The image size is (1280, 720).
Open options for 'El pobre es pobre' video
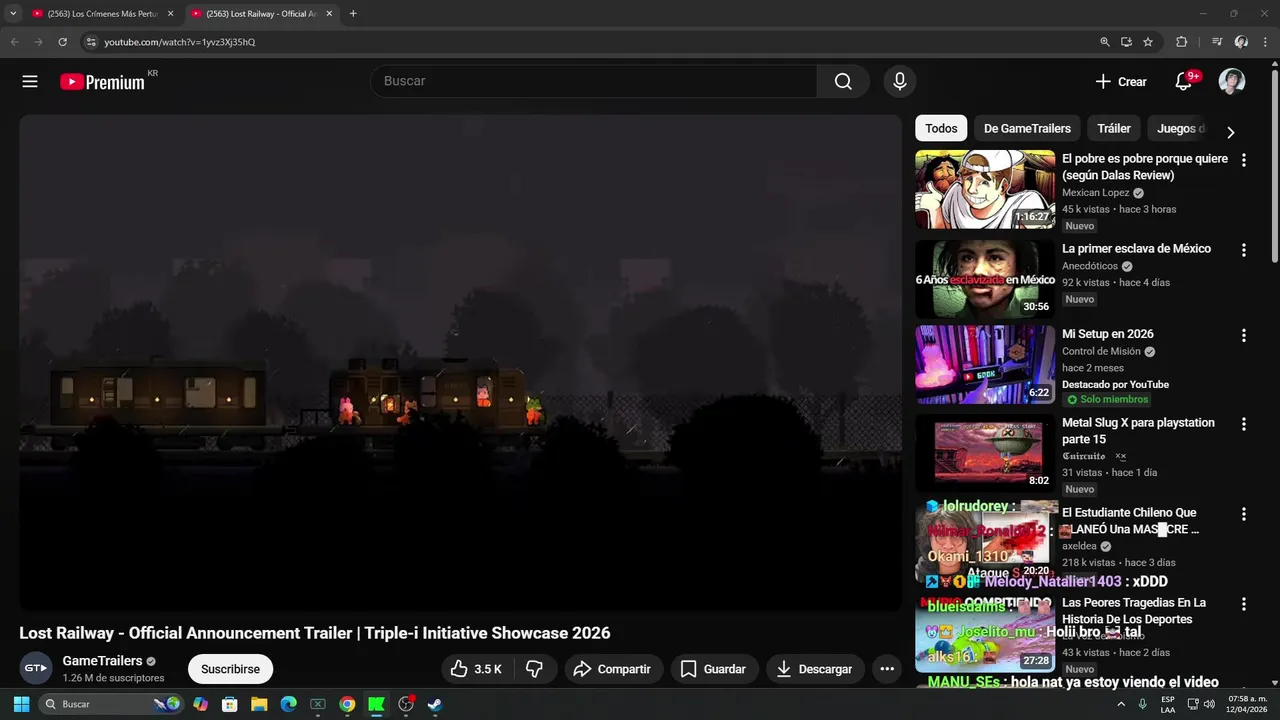pyautogui.click(x=1244, y=160)
